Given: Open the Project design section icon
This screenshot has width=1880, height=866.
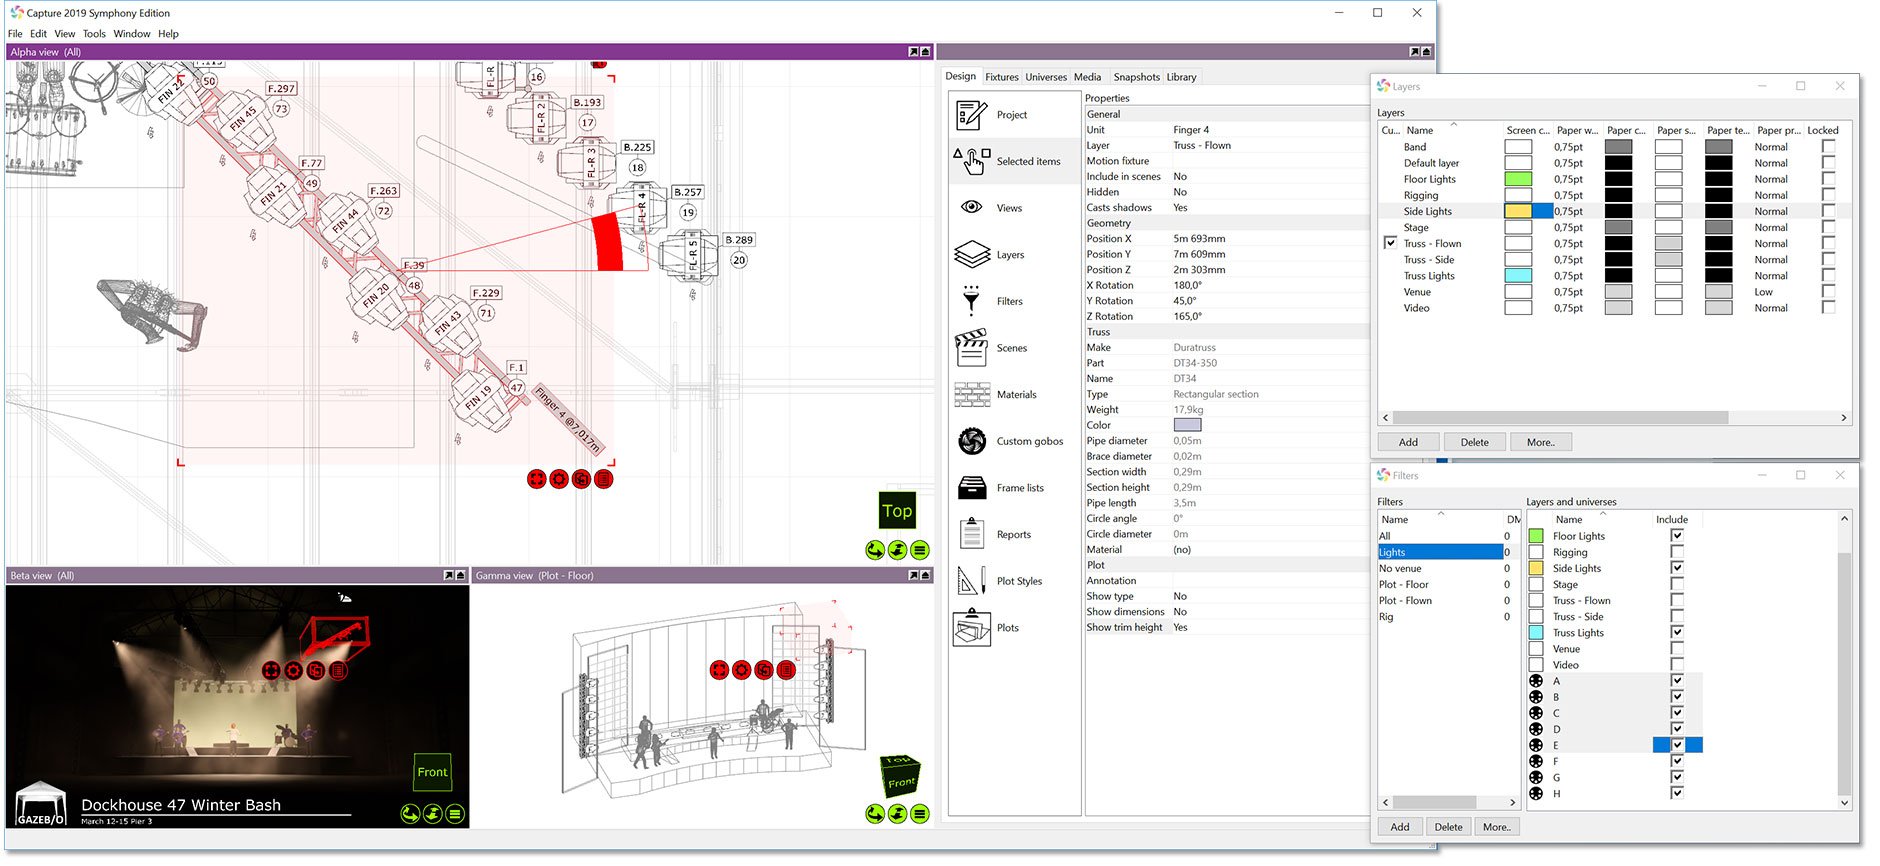Looking at the screenshot, I should point(971,115).
